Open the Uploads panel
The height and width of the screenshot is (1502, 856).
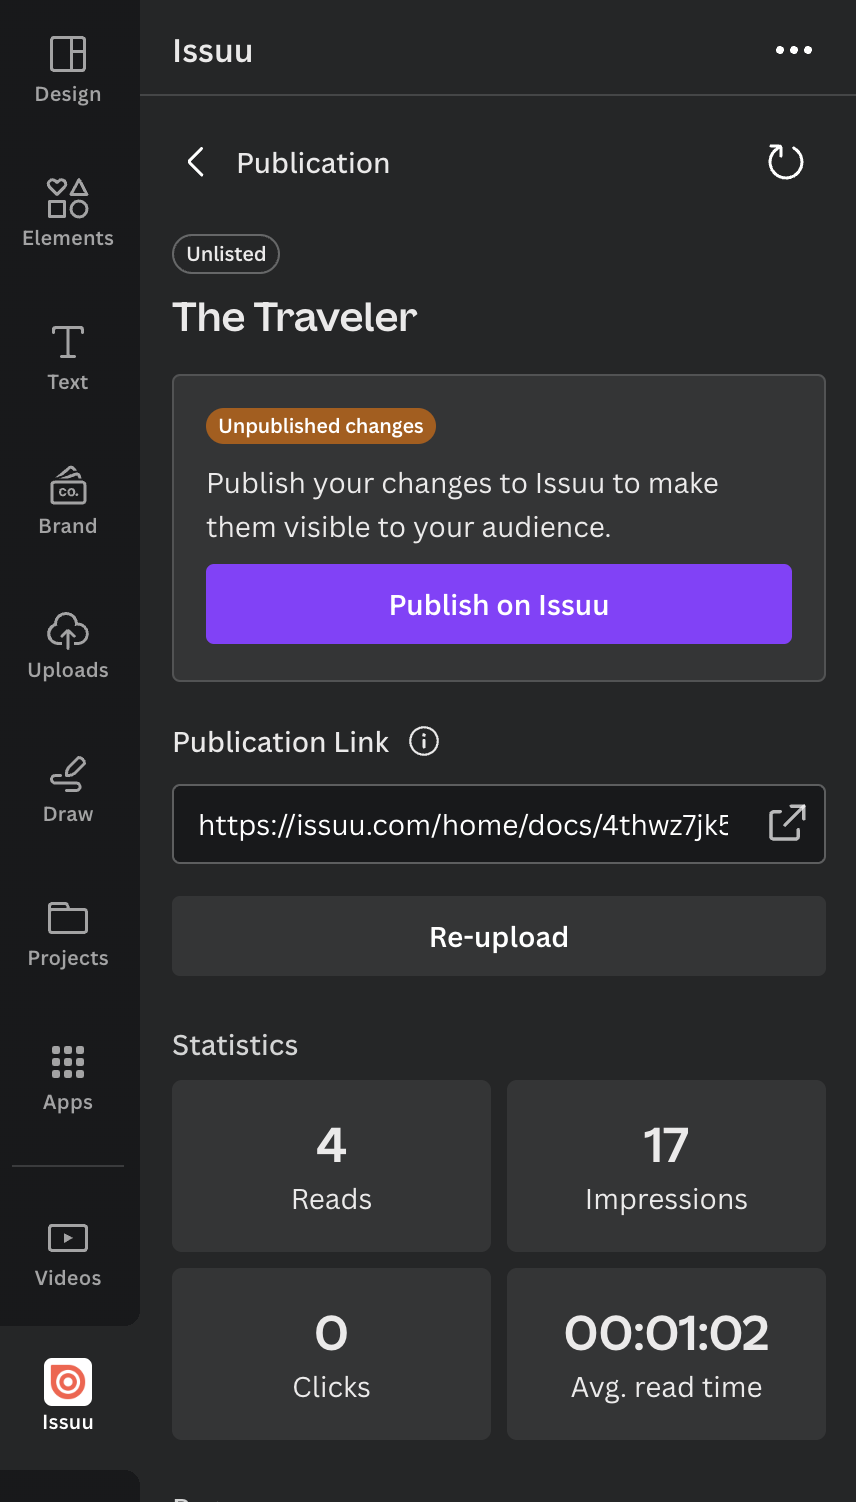coord(67,644)
